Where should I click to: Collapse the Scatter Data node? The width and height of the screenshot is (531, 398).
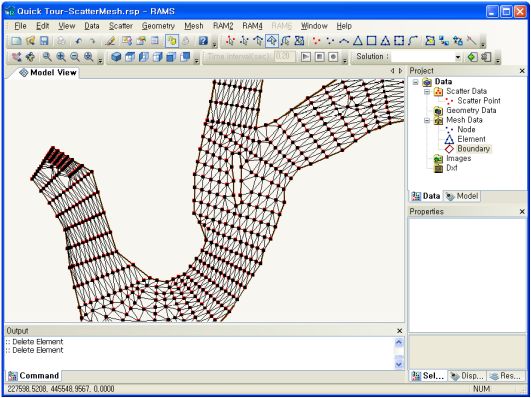pyautogui.click(x=427, y=91)
